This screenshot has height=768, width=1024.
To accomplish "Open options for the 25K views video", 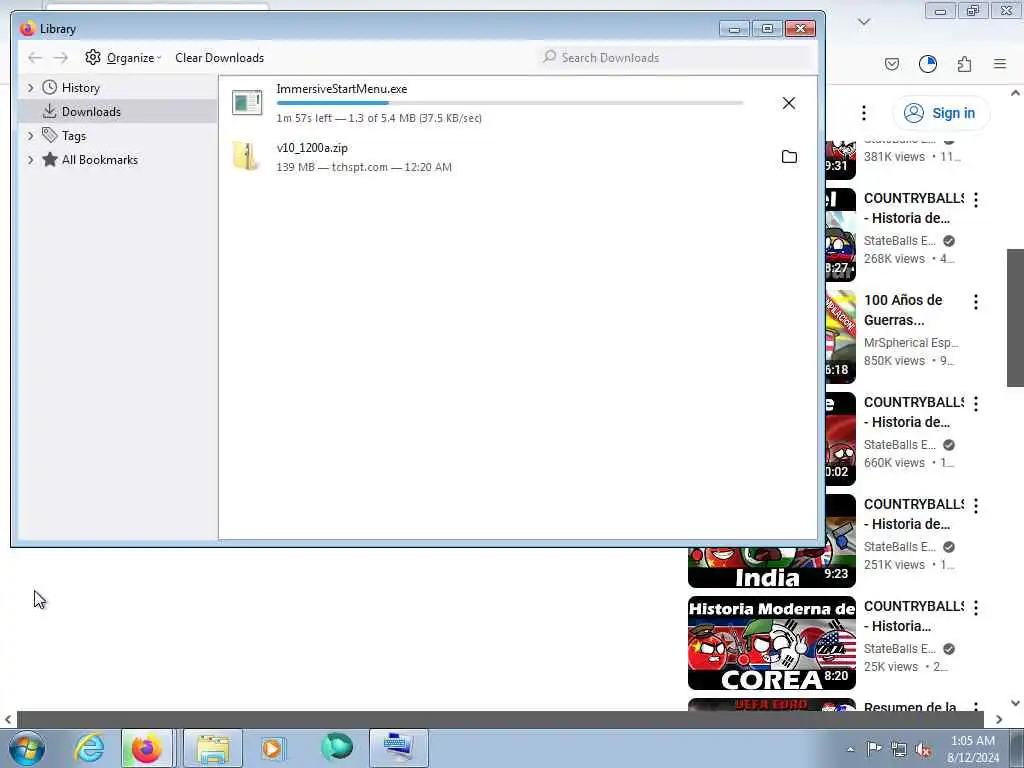I will pyautogui.click(x=976, y=607).
